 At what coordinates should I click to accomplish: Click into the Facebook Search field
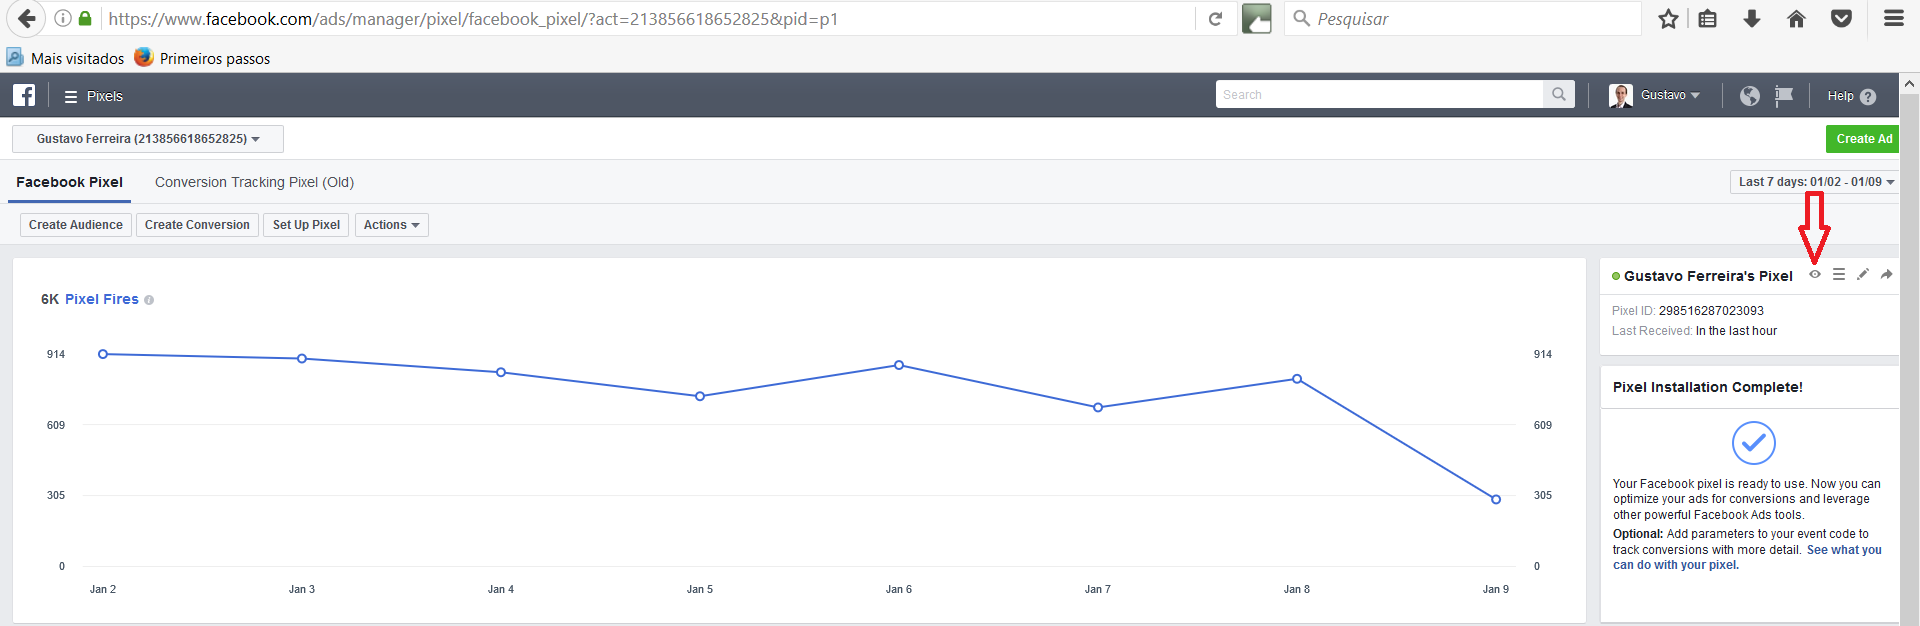pos(1380,94)
